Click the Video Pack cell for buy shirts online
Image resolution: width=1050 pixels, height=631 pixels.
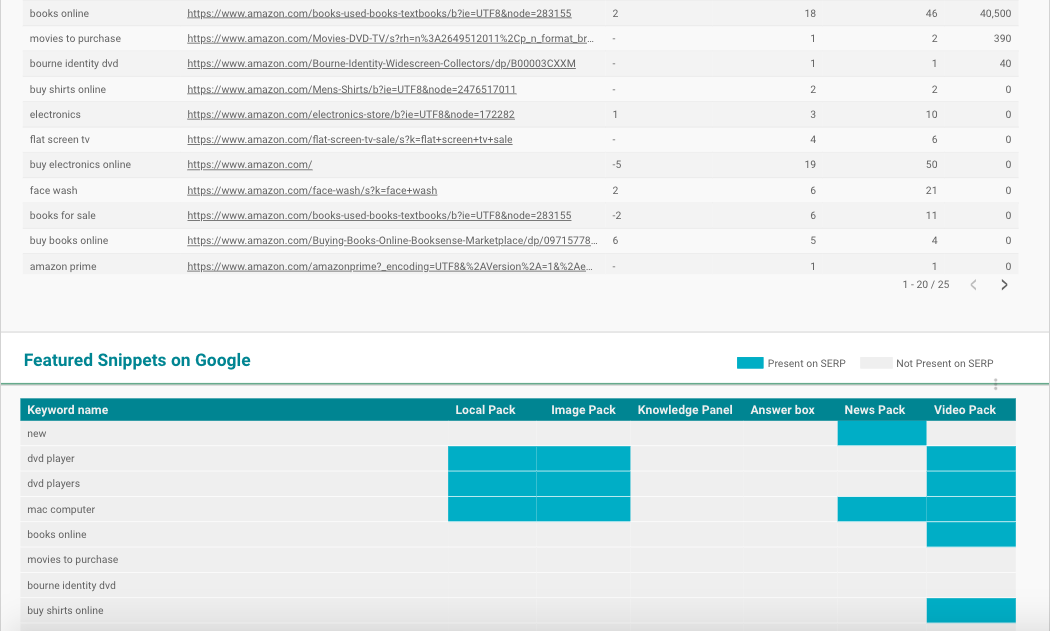coord(971,610)
